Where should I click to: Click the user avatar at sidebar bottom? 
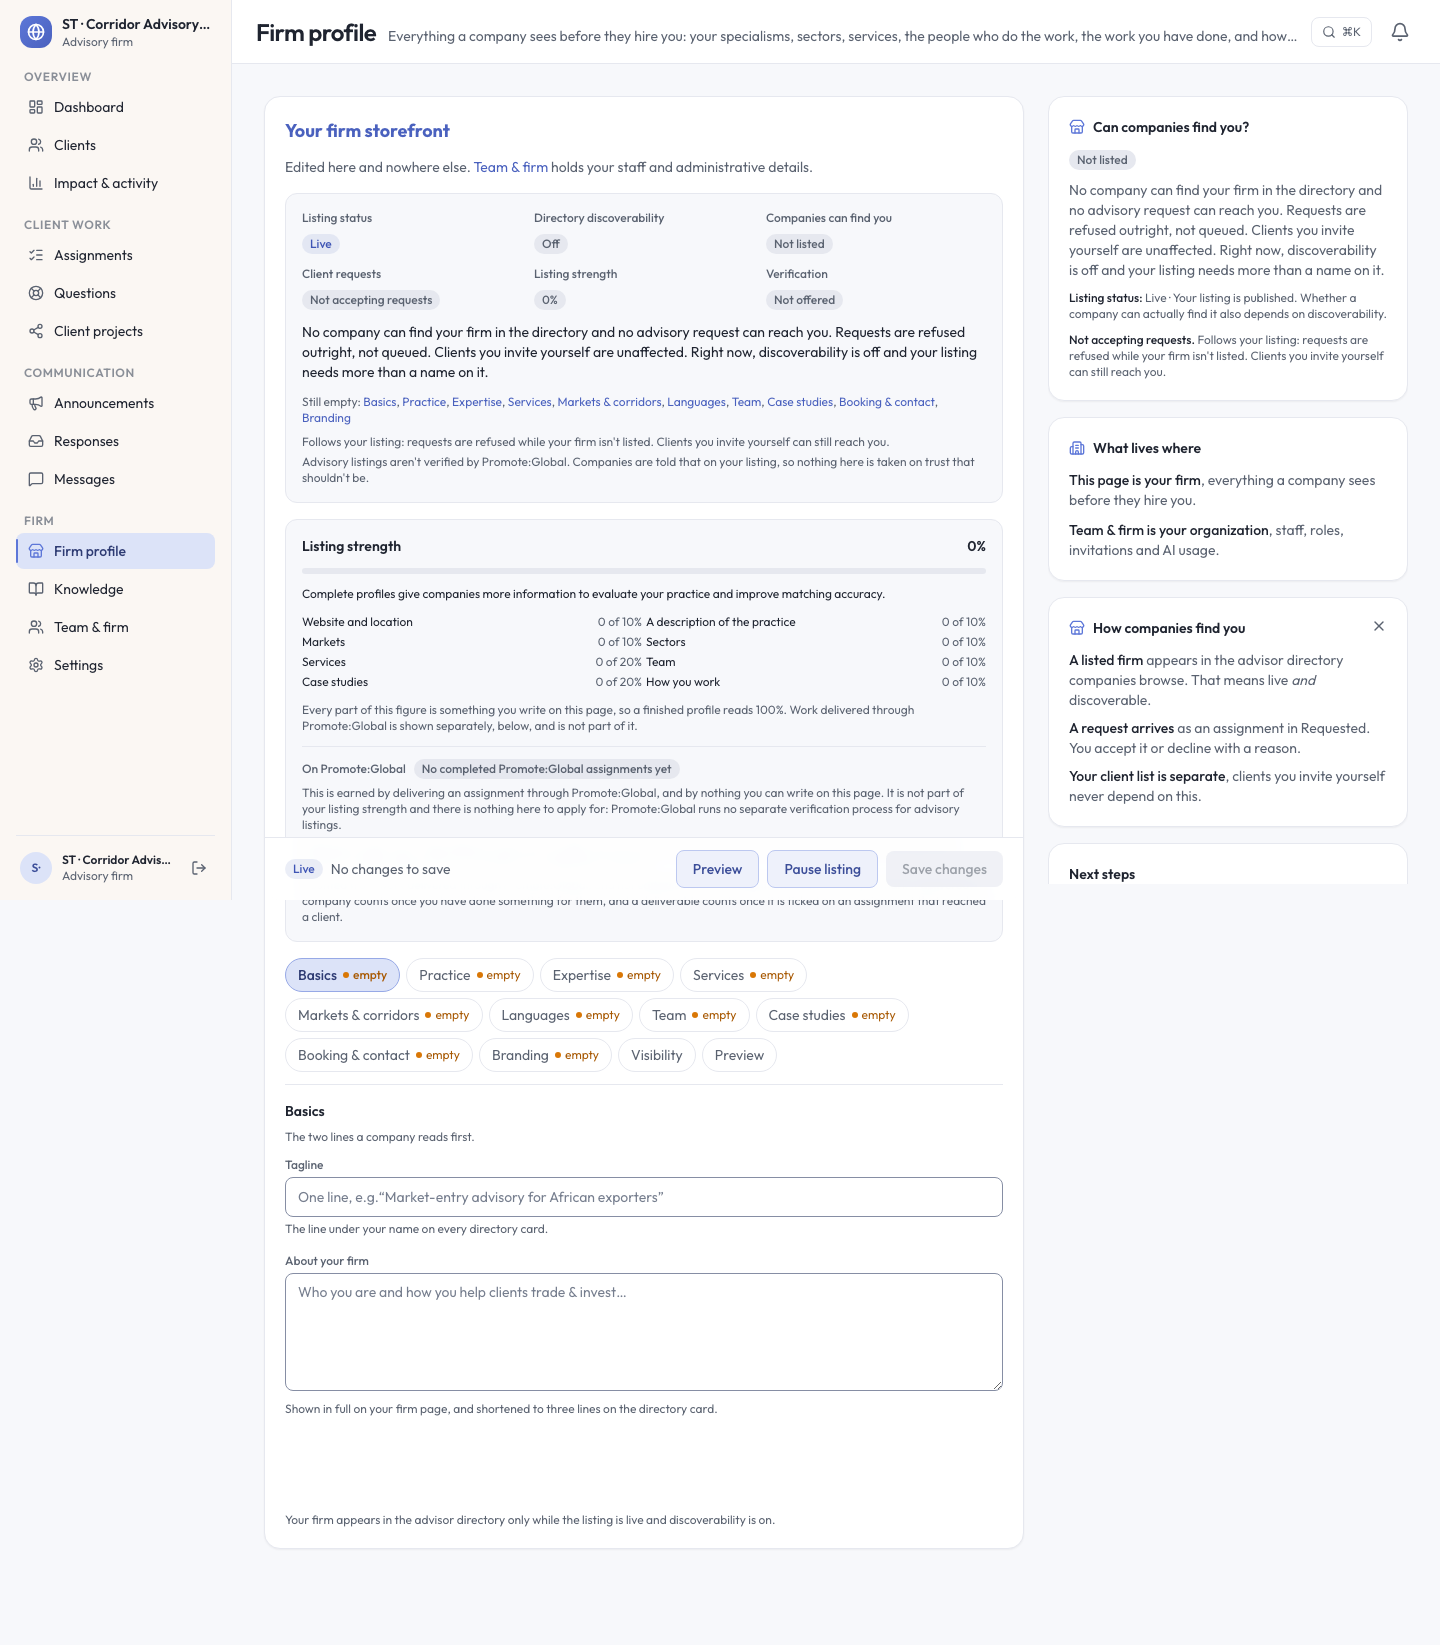point(36,868)
